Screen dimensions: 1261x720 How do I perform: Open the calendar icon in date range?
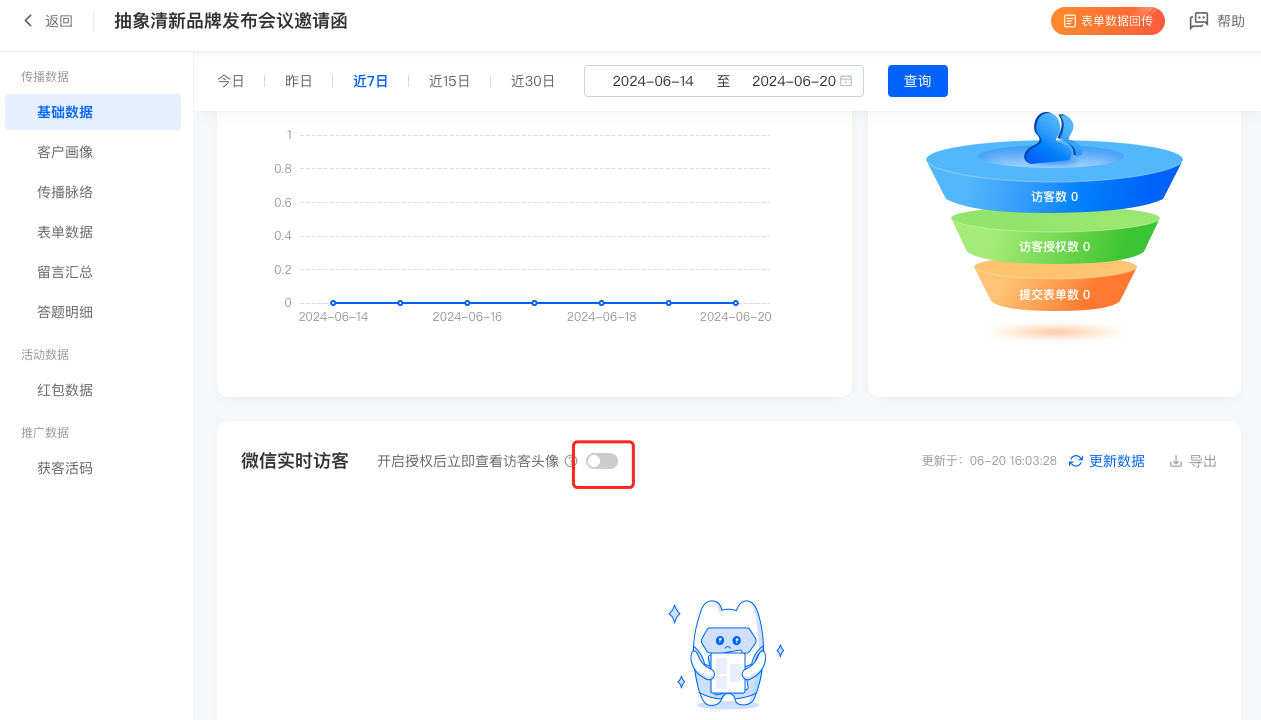tap(846, 81)
